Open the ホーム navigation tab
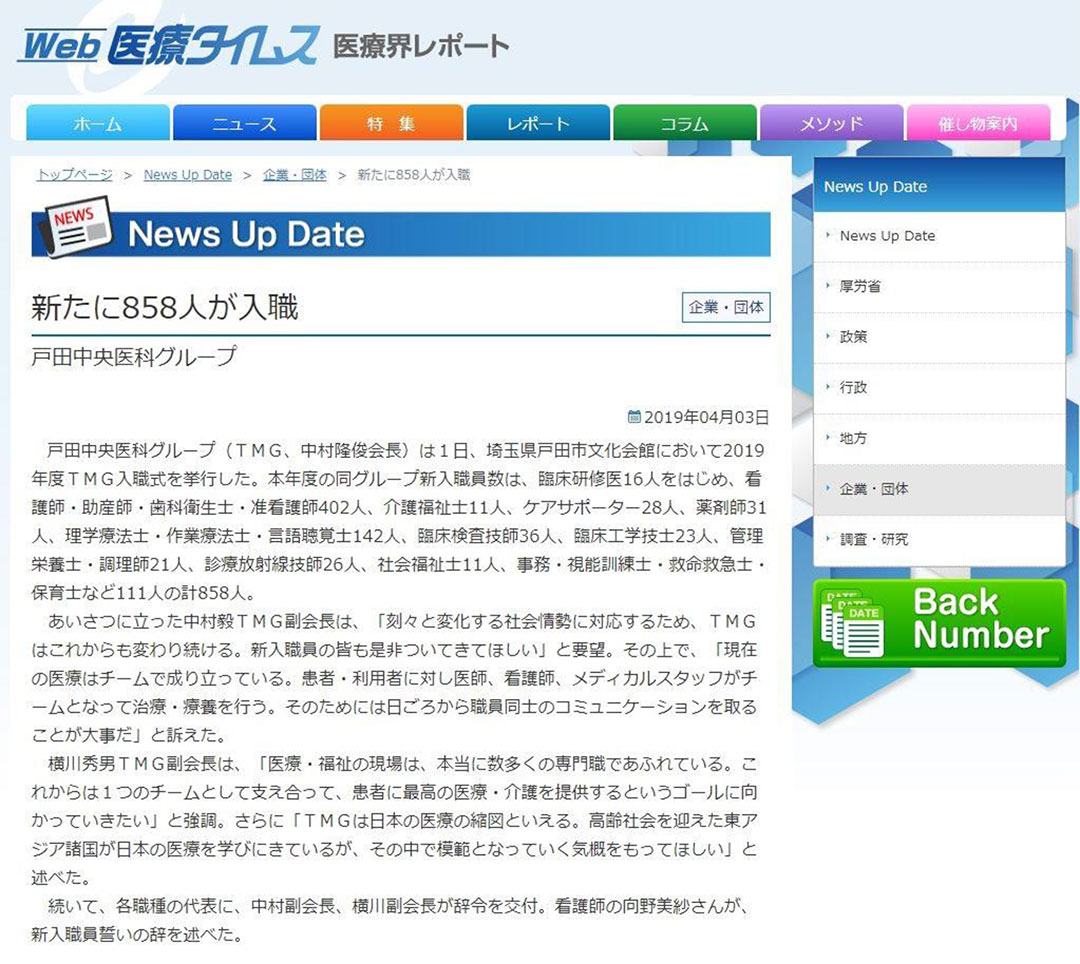Viewport: 1080px width, 964px height. pyautogui.click(x=98, y=123)
